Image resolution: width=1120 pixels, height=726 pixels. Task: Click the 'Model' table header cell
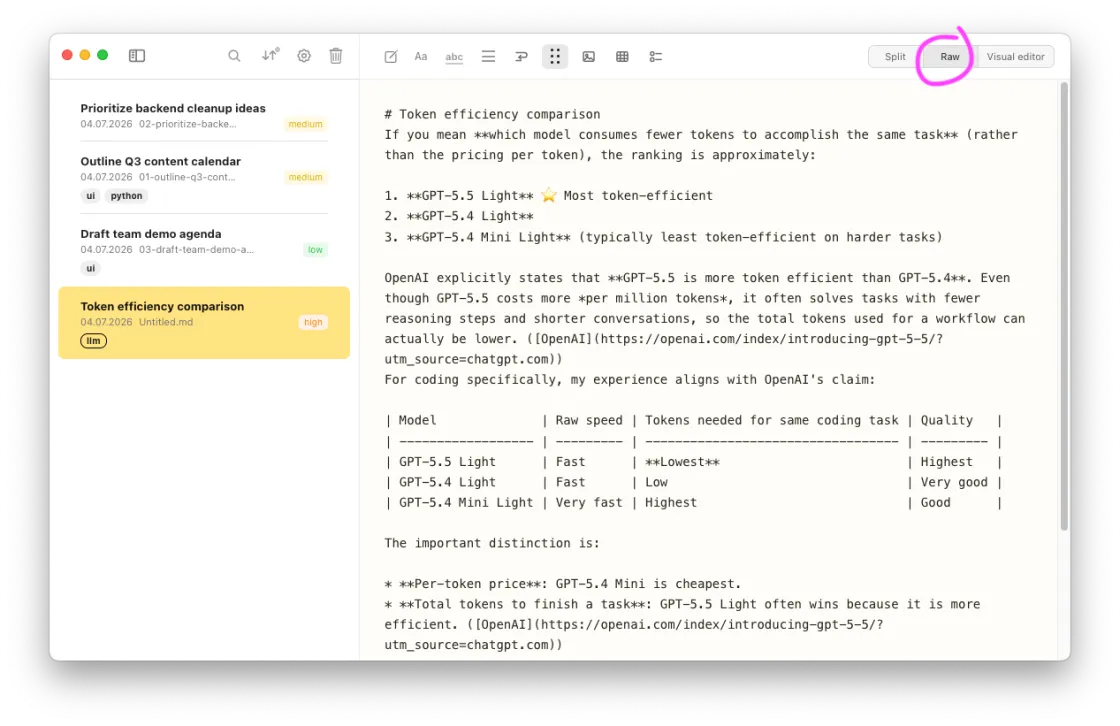point(417,420)
